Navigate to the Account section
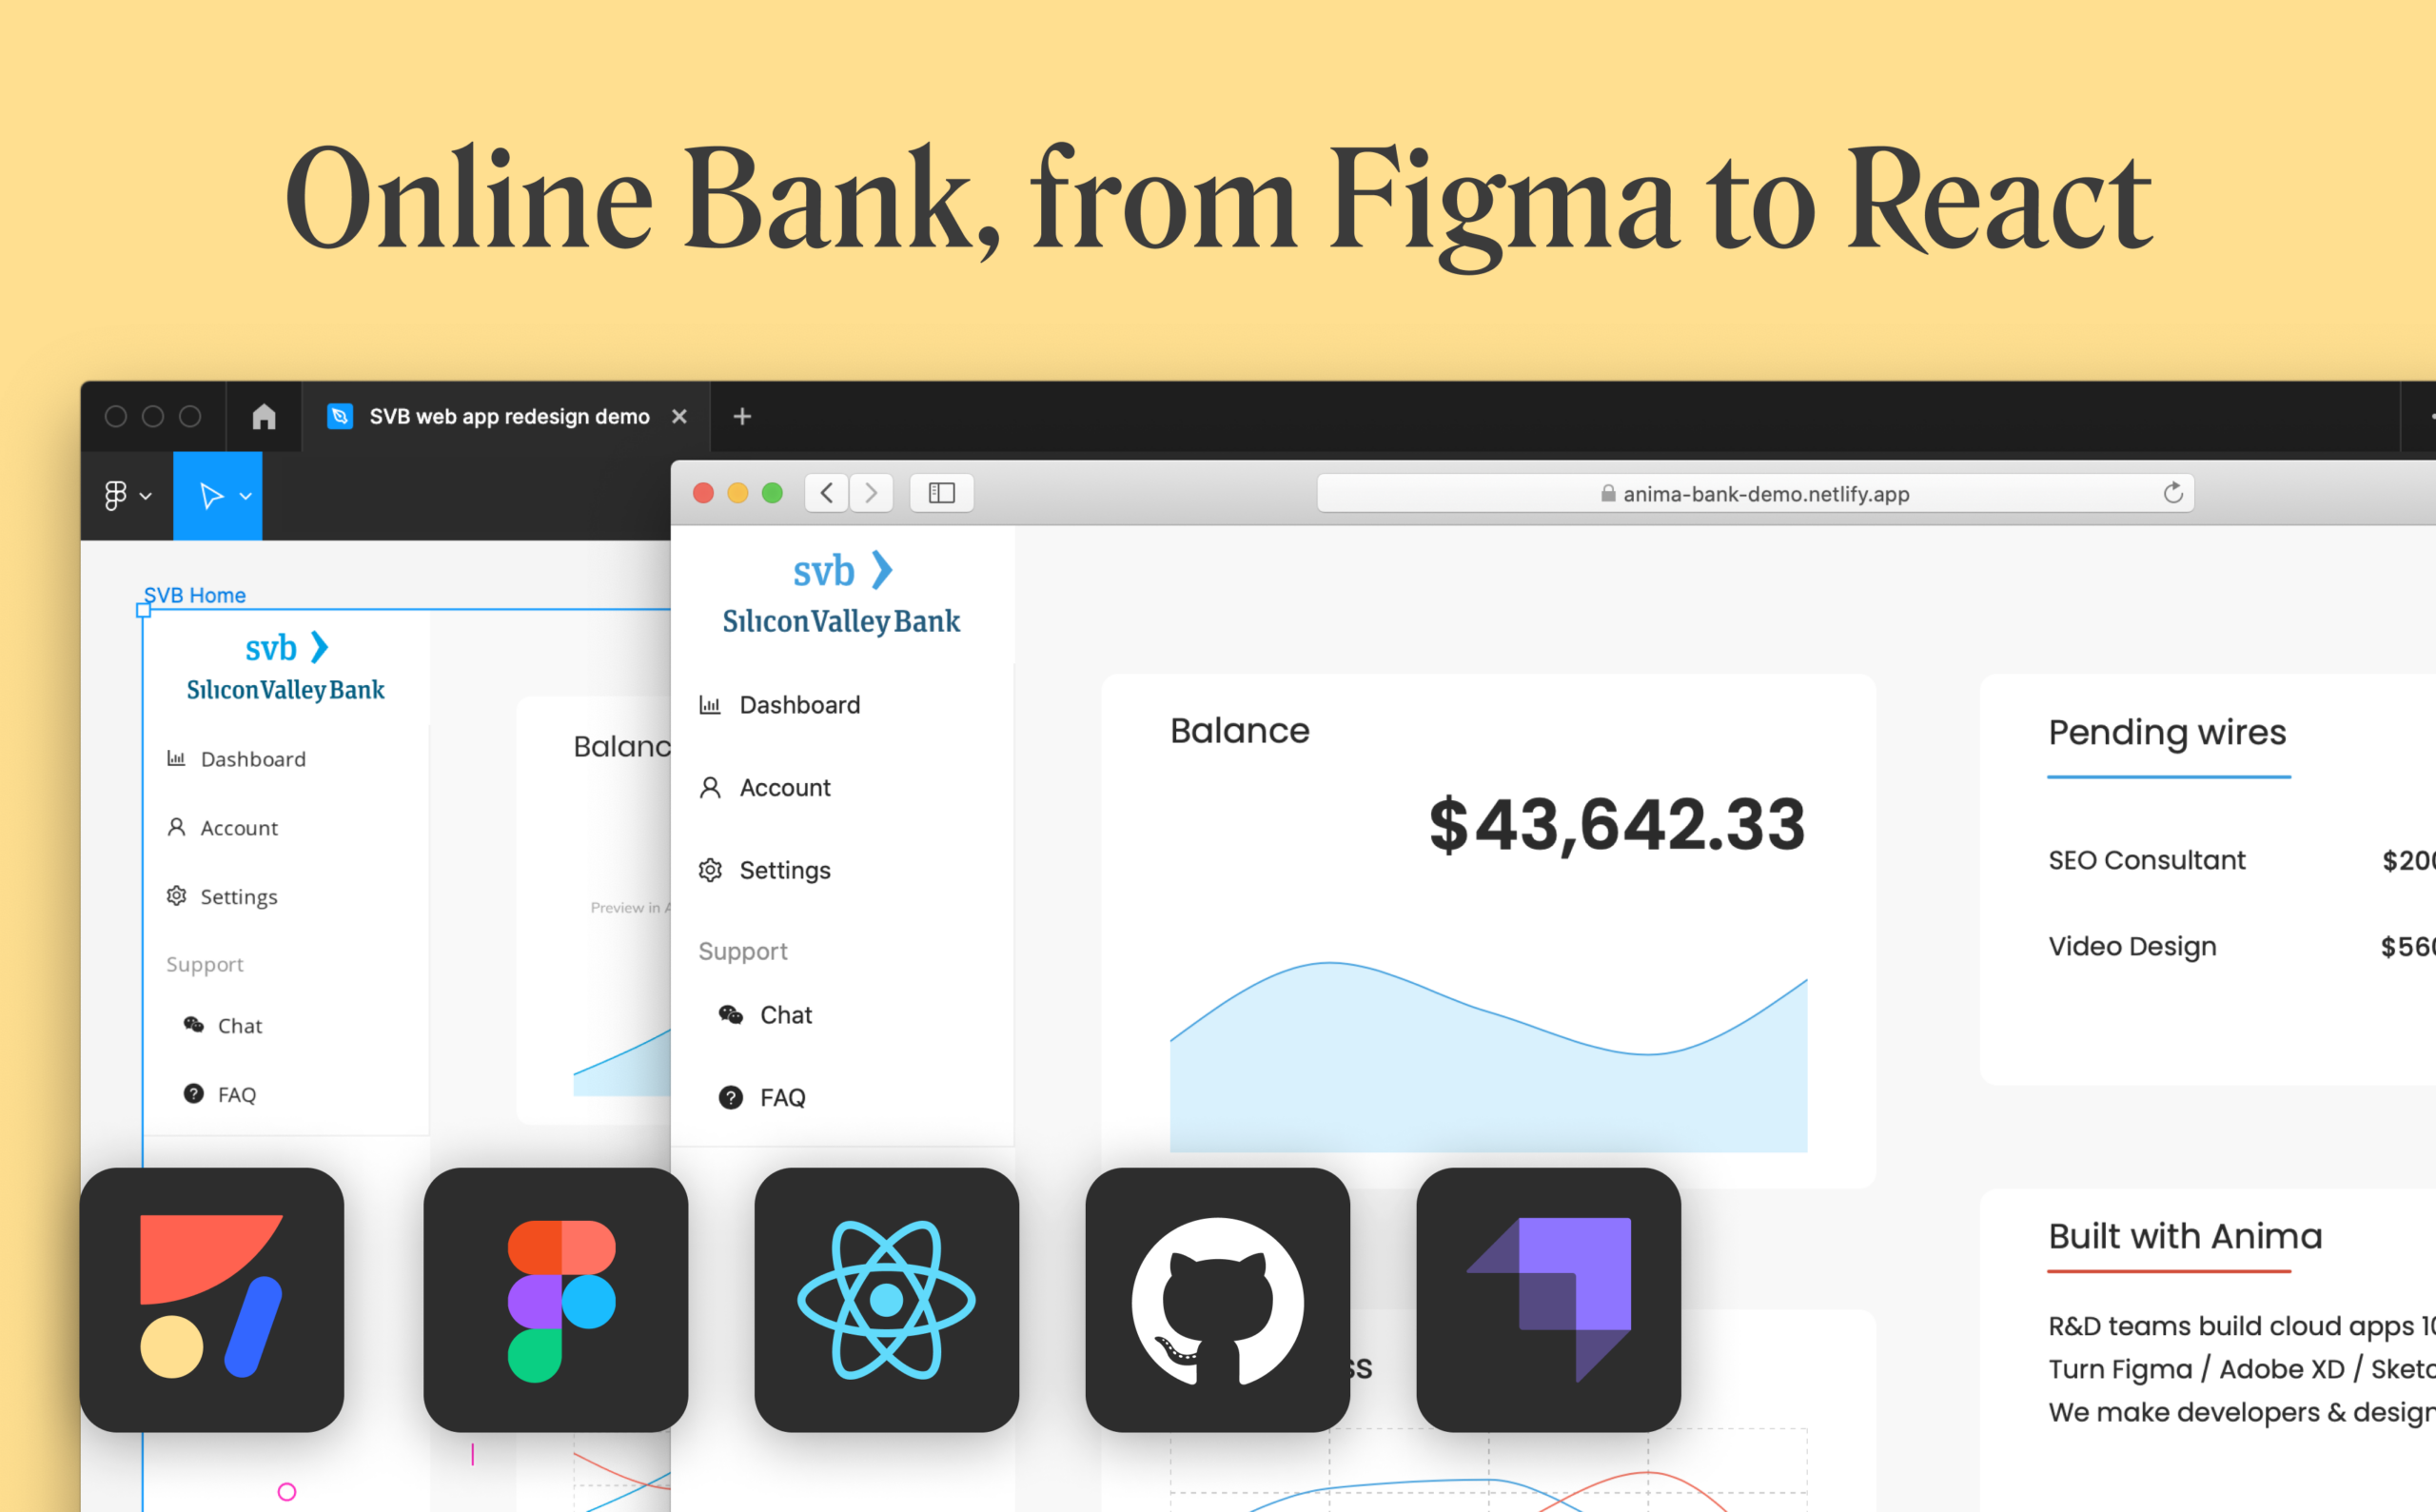Screen dimensions: 2436x1512 click(x=783, y=787)
